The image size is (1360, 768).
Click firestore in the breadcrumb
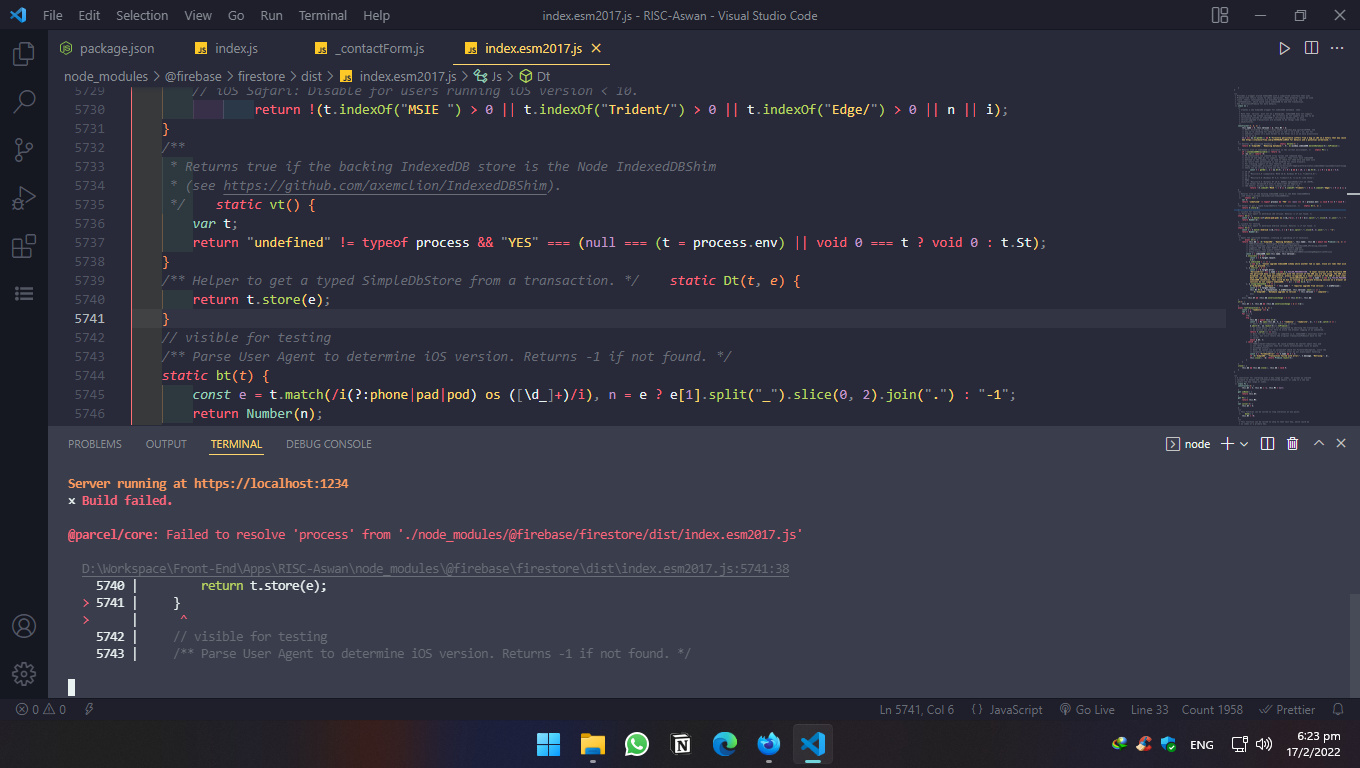coord(261,76)
